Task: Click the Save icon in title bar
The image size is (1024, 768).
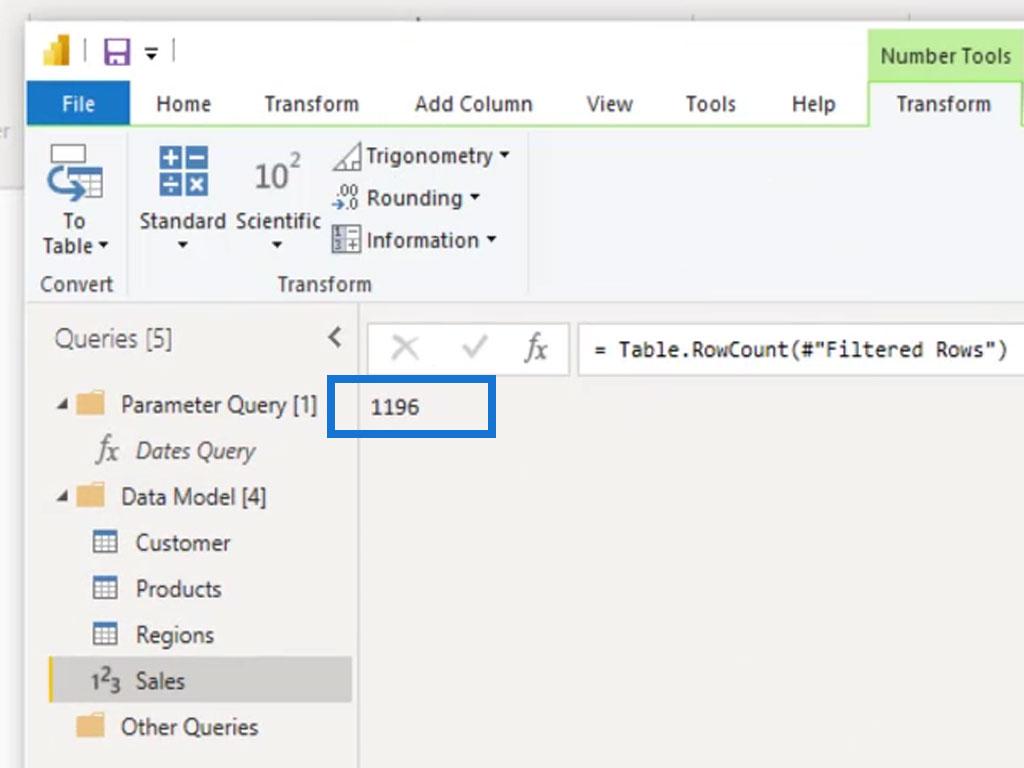Action: (x=117, y=52)
